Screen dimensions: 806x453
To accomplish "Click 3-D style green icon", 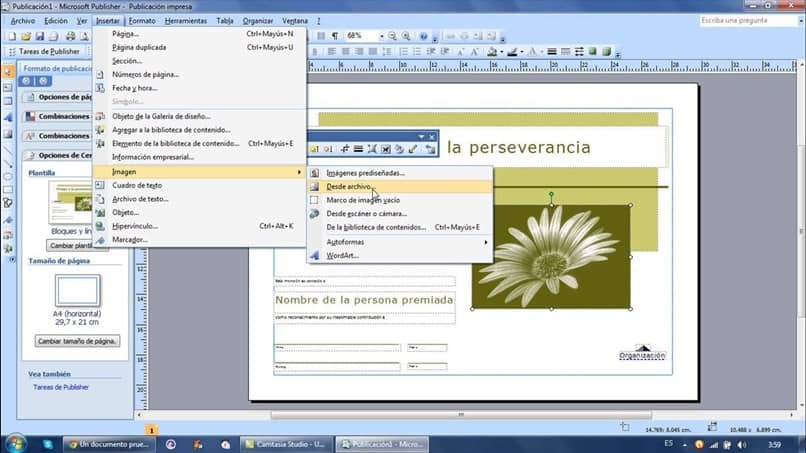I will tap(607, 51).
